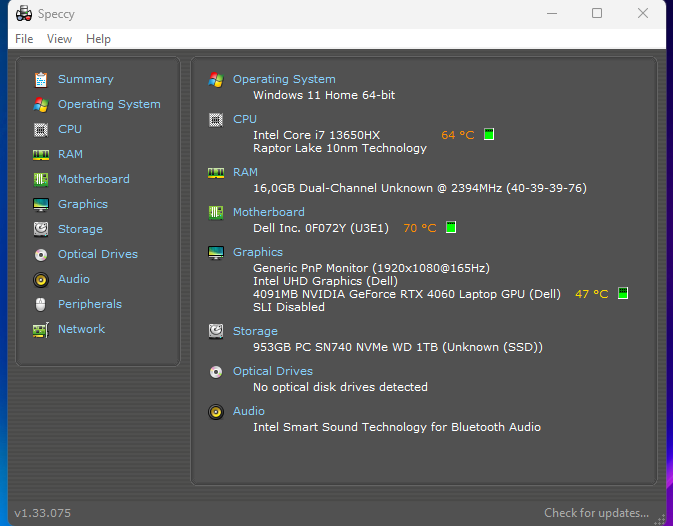673x526 pixels.
Task: Click the Audio speaker icon in main panel
Action: [x=216, y=412]
